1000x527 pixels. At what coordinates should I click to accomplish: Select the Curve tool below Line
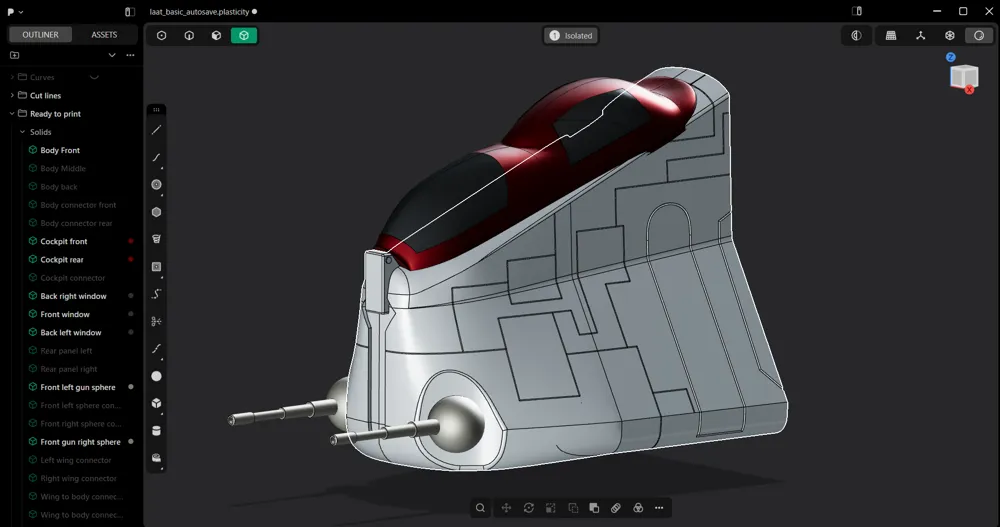[x=156, y=158]
